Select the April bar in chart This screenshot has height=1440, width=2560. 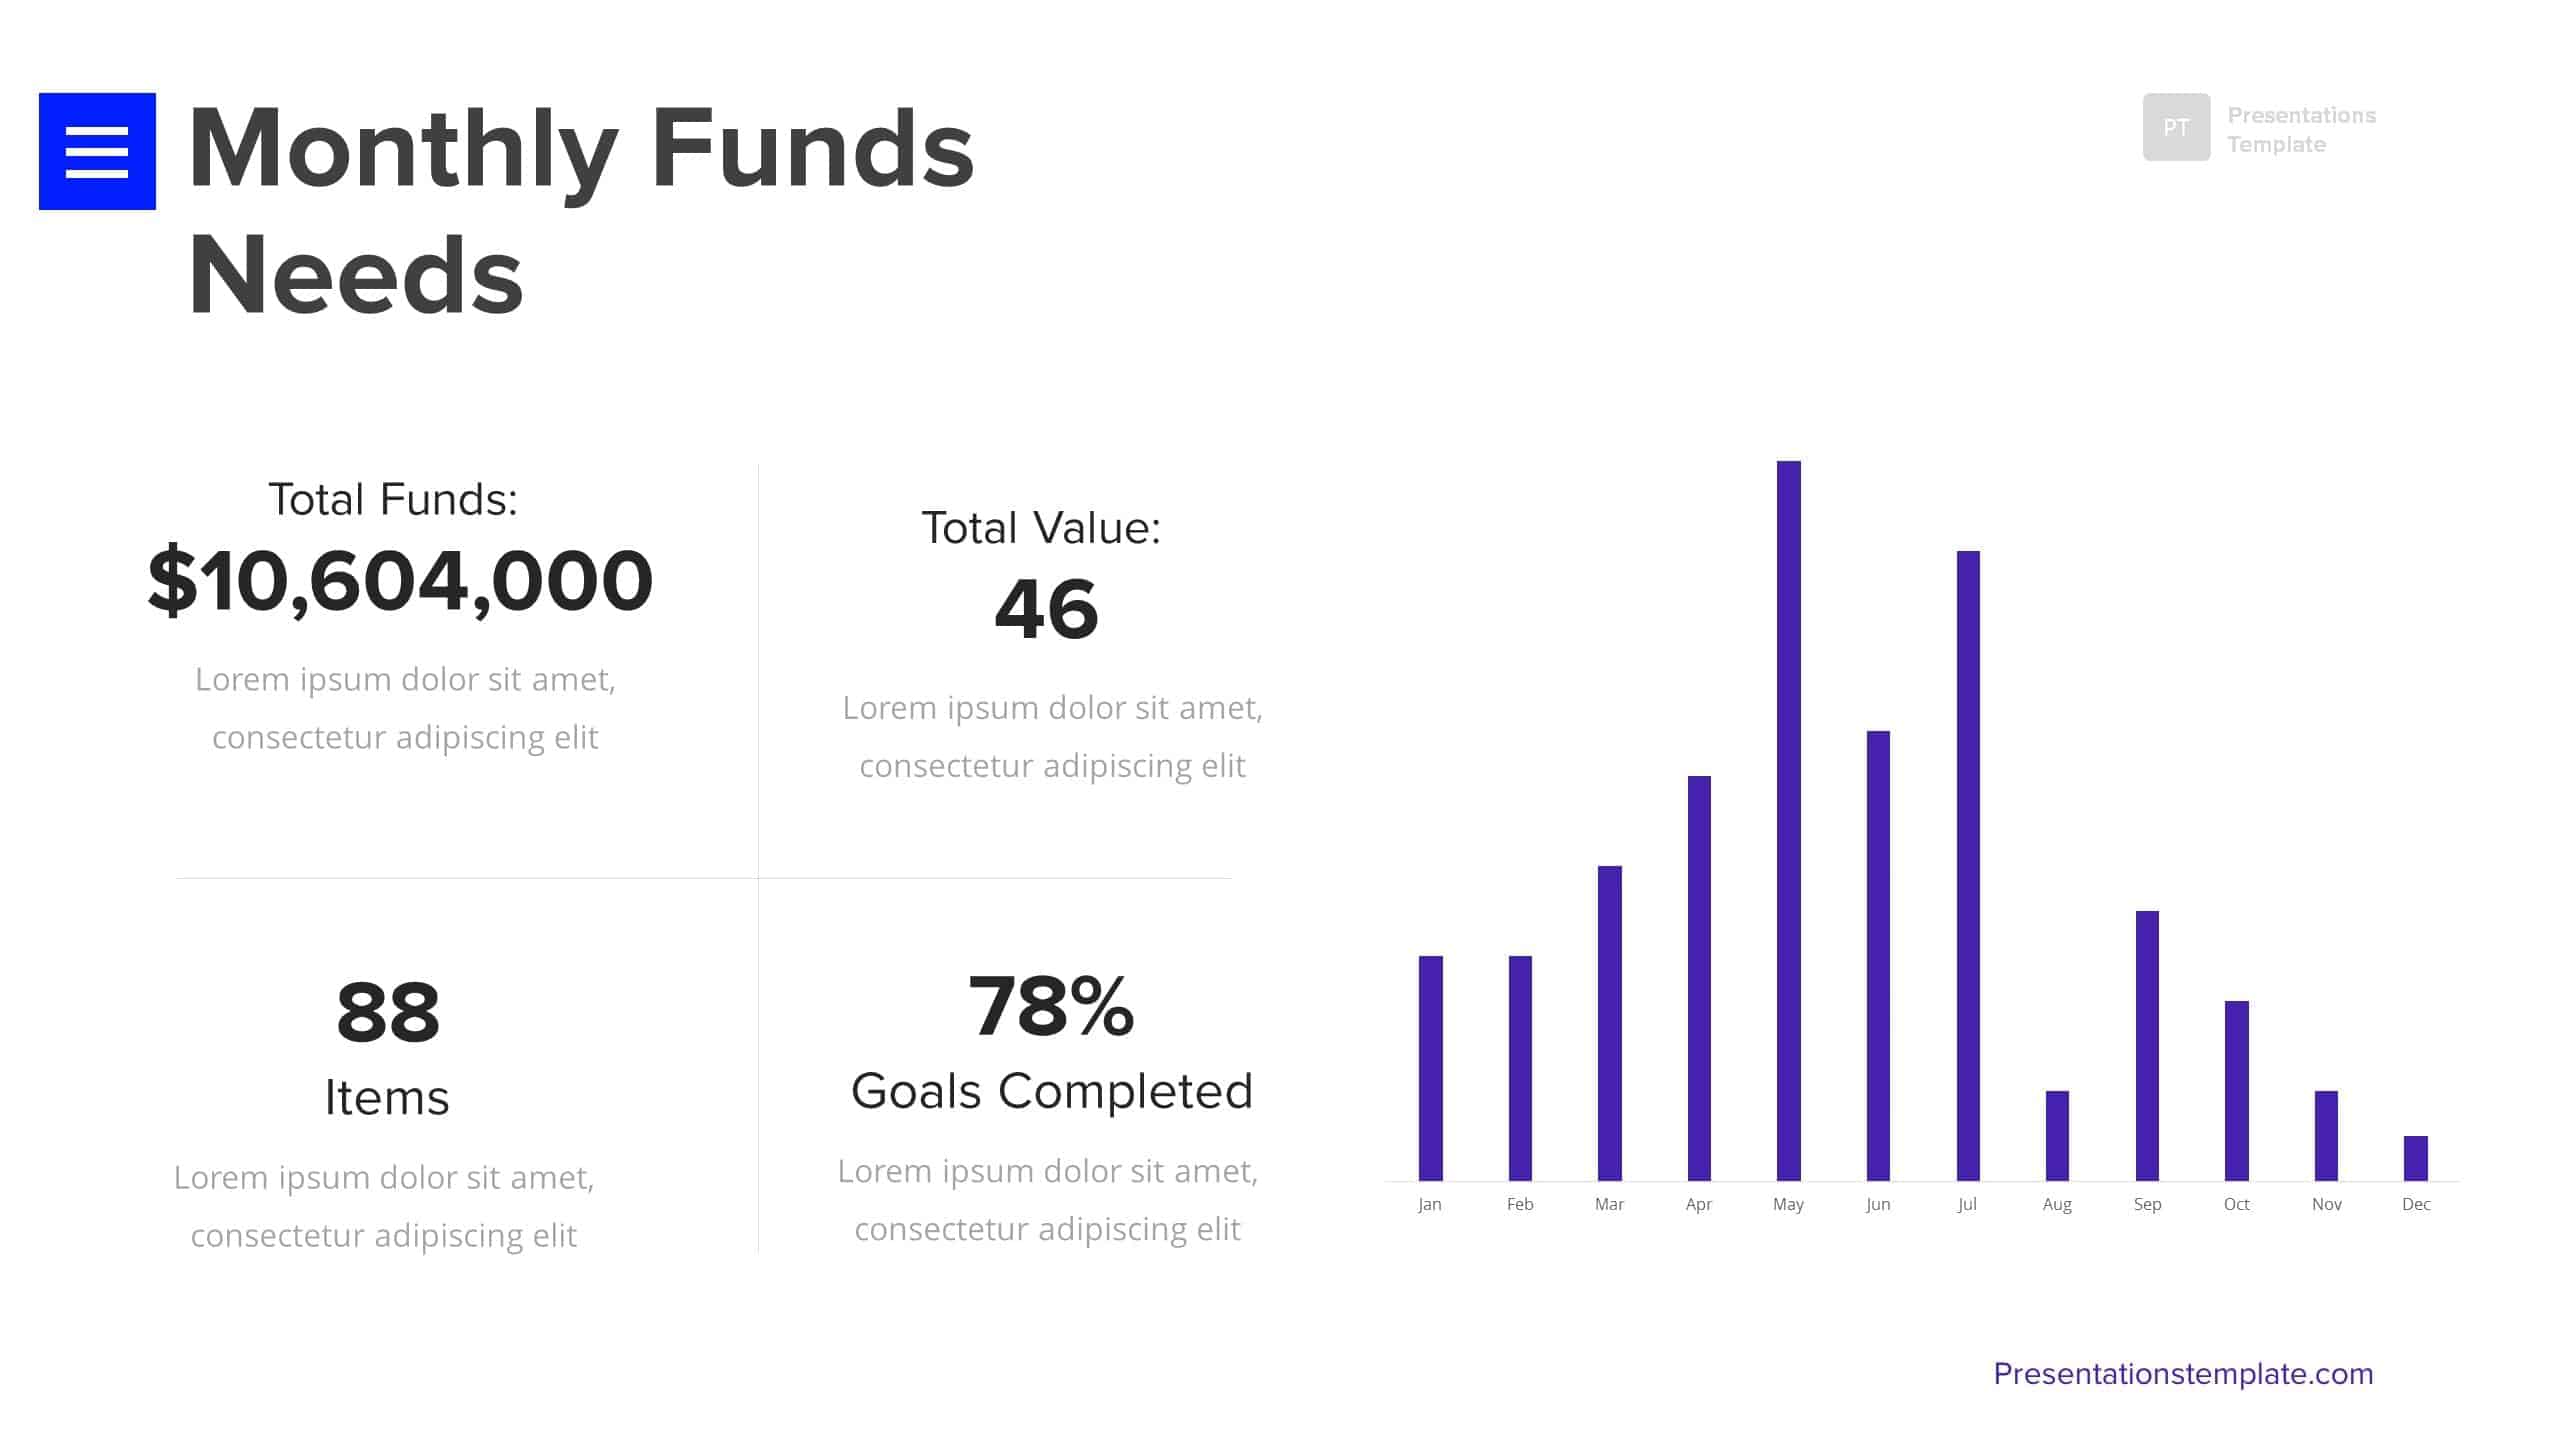point(1698,978)
